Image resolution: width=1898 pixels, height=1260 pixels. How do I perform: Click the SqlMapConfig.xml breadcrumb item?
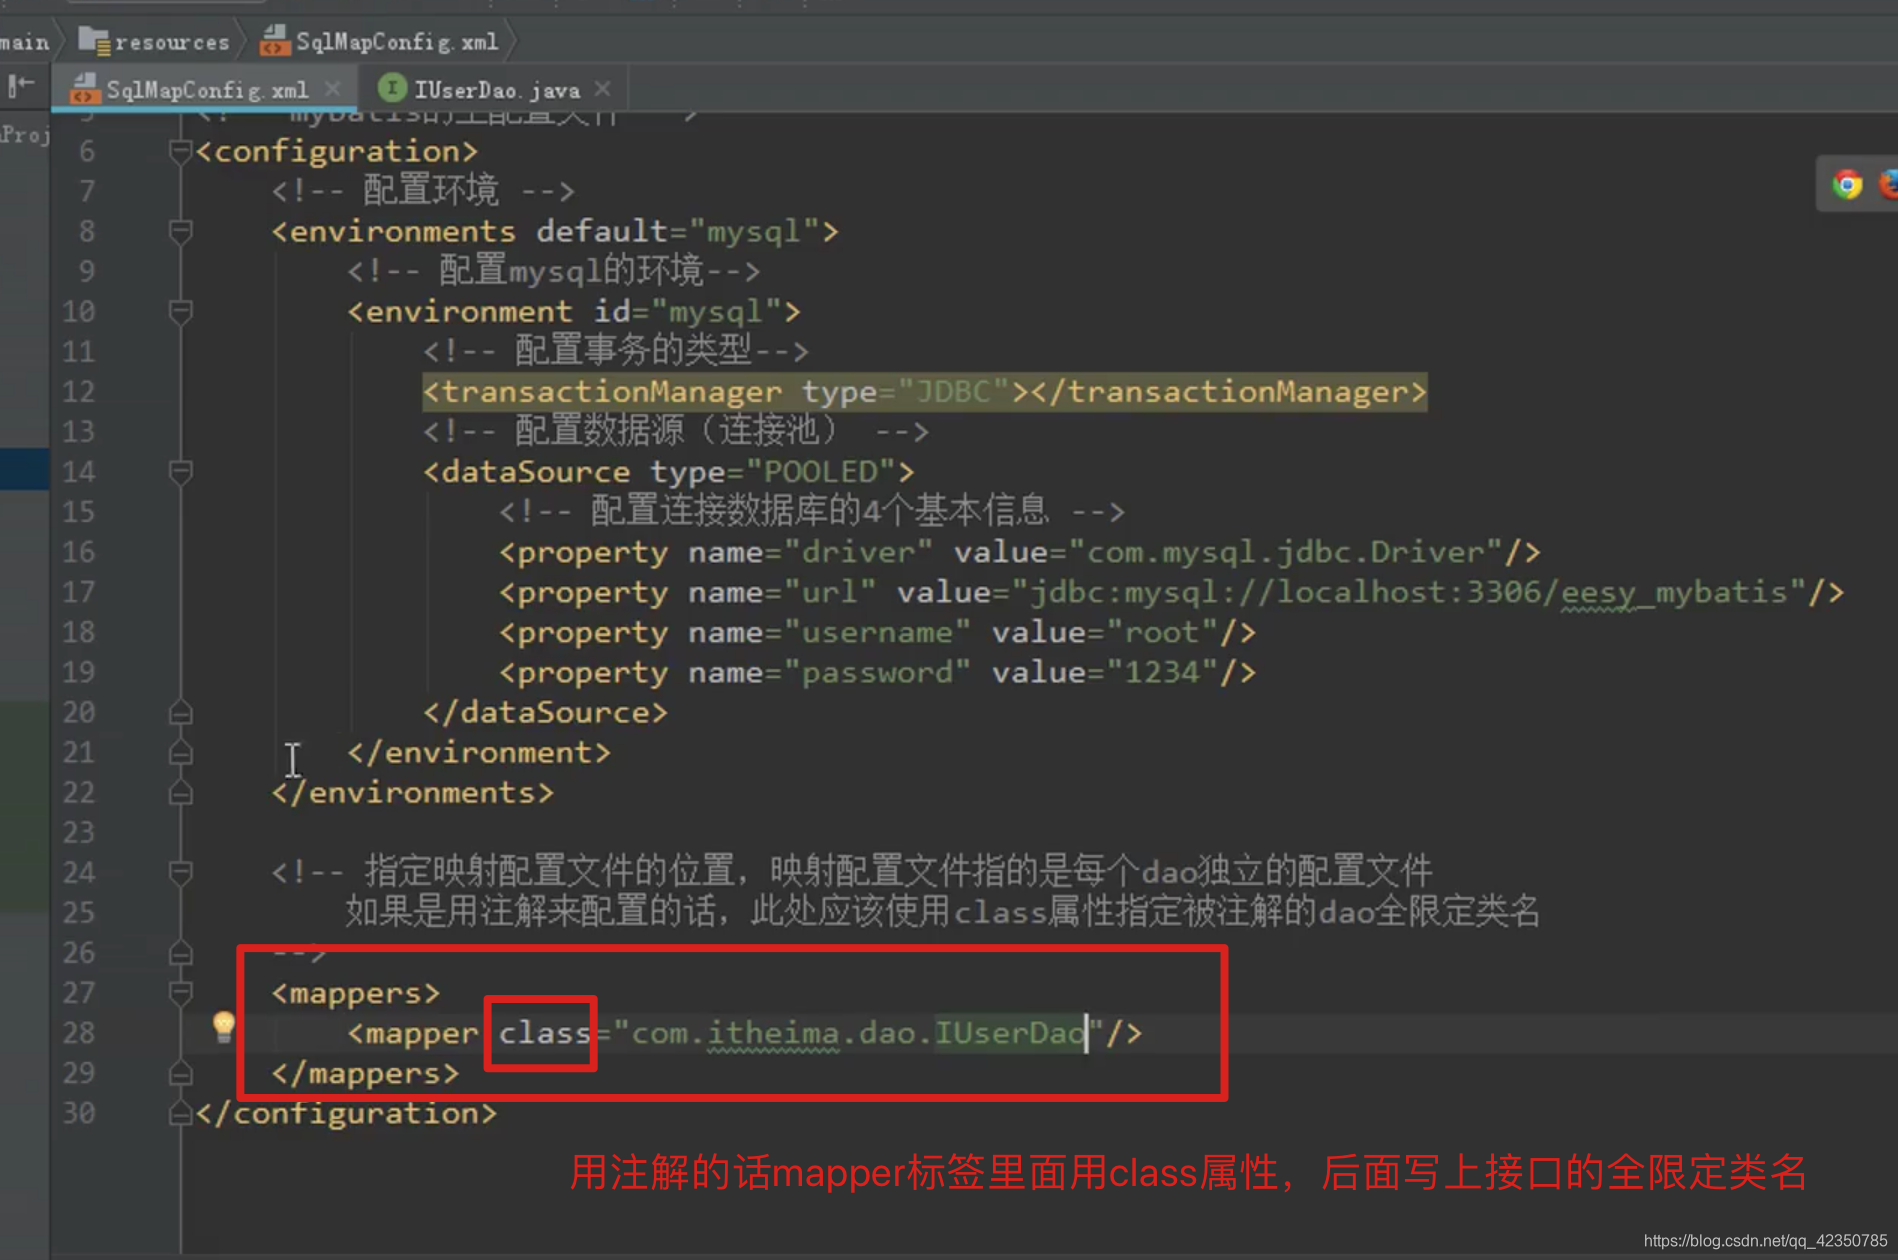380,41
